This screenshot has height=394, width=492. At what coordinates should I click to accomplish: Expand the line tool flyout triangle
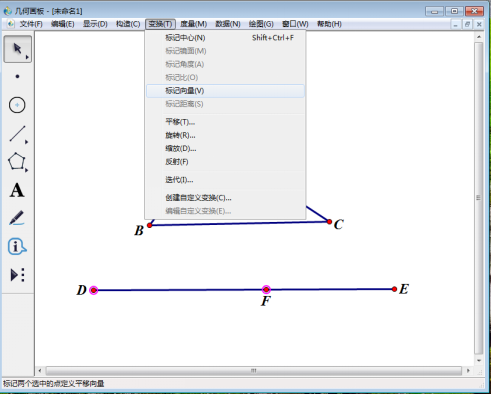tap(27, 142)
